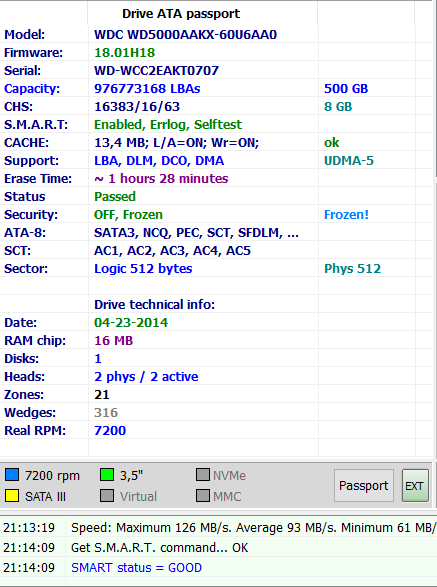
Task: Select log entry Get S.M.A.R.T. command... OK
Action: click(160, 547)
